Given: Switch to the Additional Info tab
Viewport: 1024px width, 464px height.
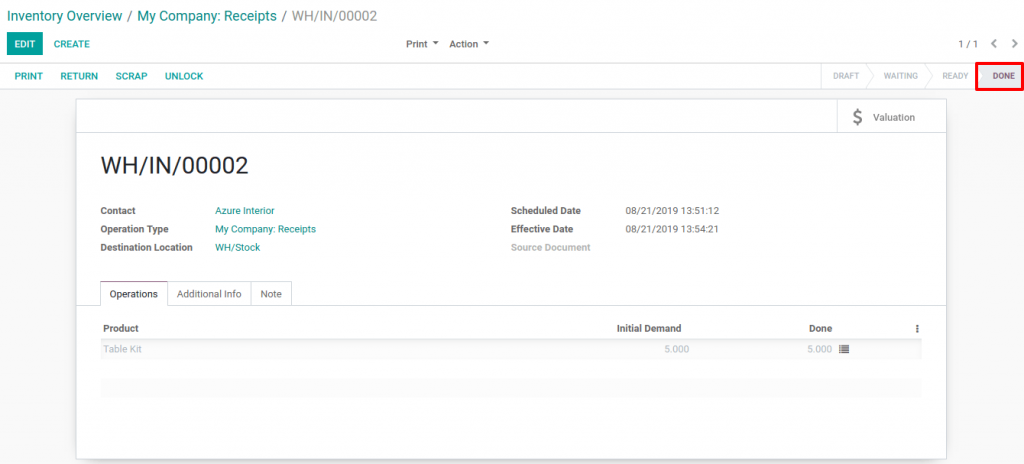Looking at the screenshot, I should 209,293.
